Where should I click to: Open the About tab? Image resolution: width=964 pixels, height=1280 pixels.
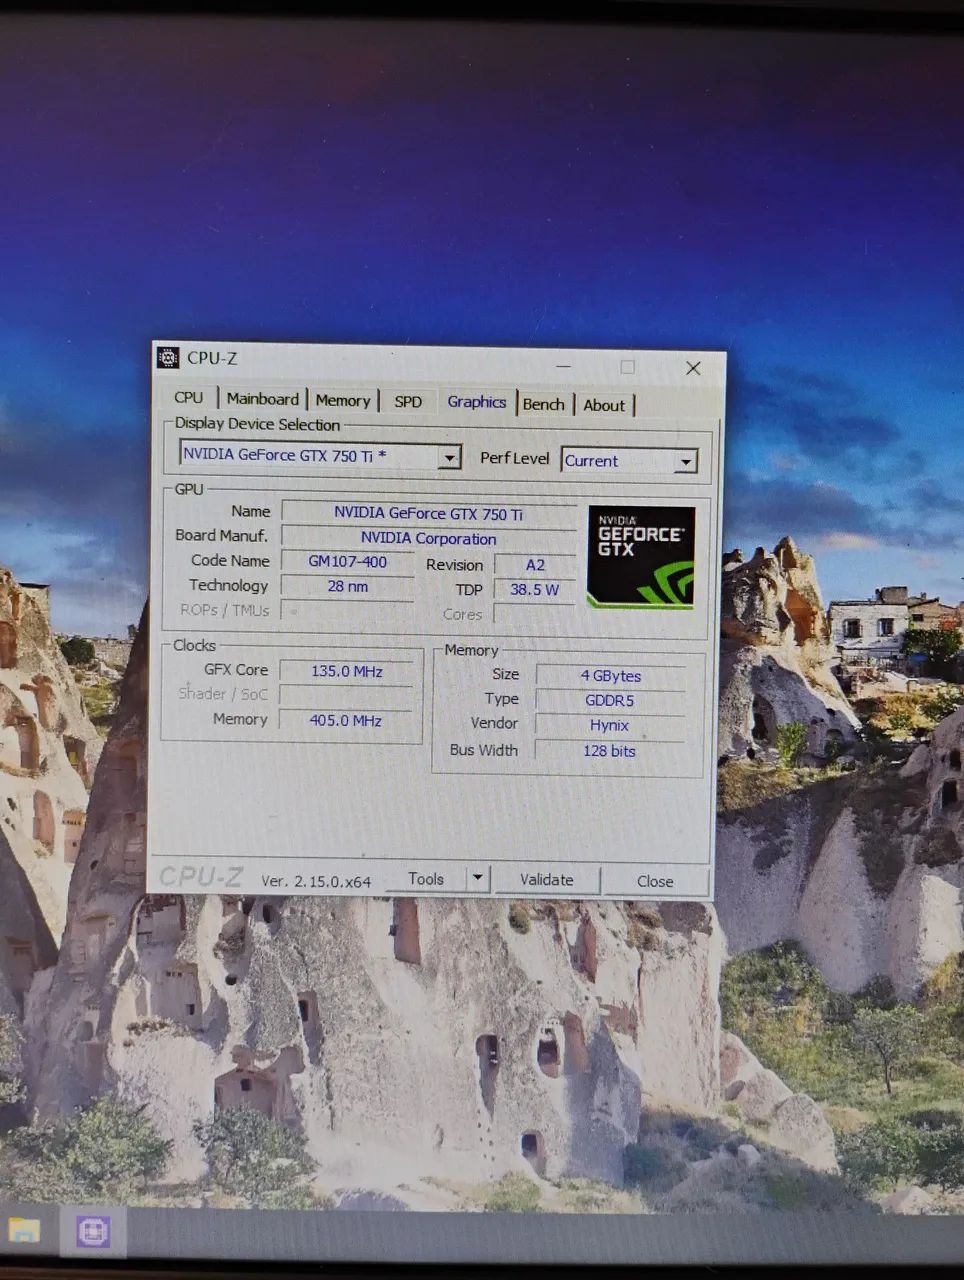605,404
